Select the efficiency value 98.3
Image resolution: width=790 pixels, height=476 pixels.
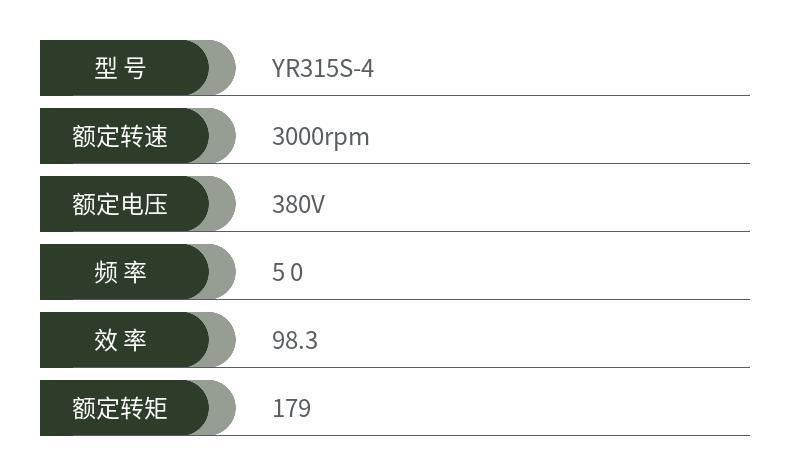pyautogui.click(x=295, y=341)
